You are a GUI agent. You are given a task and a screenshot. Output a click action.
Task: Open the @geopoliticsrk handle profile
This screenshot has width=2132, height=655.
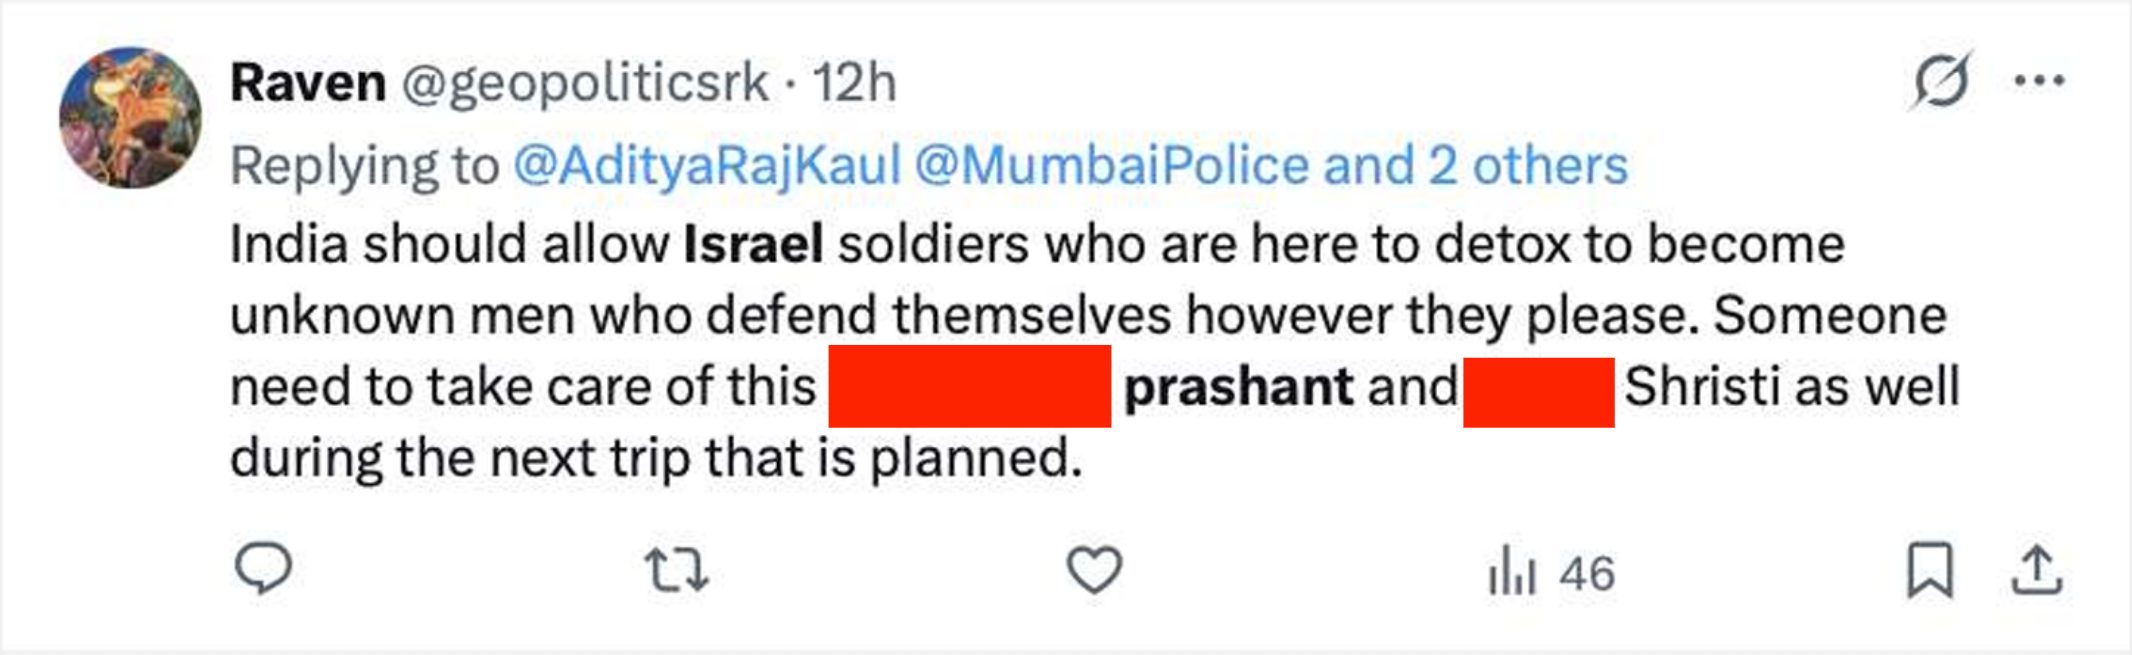tap(585, 82)
